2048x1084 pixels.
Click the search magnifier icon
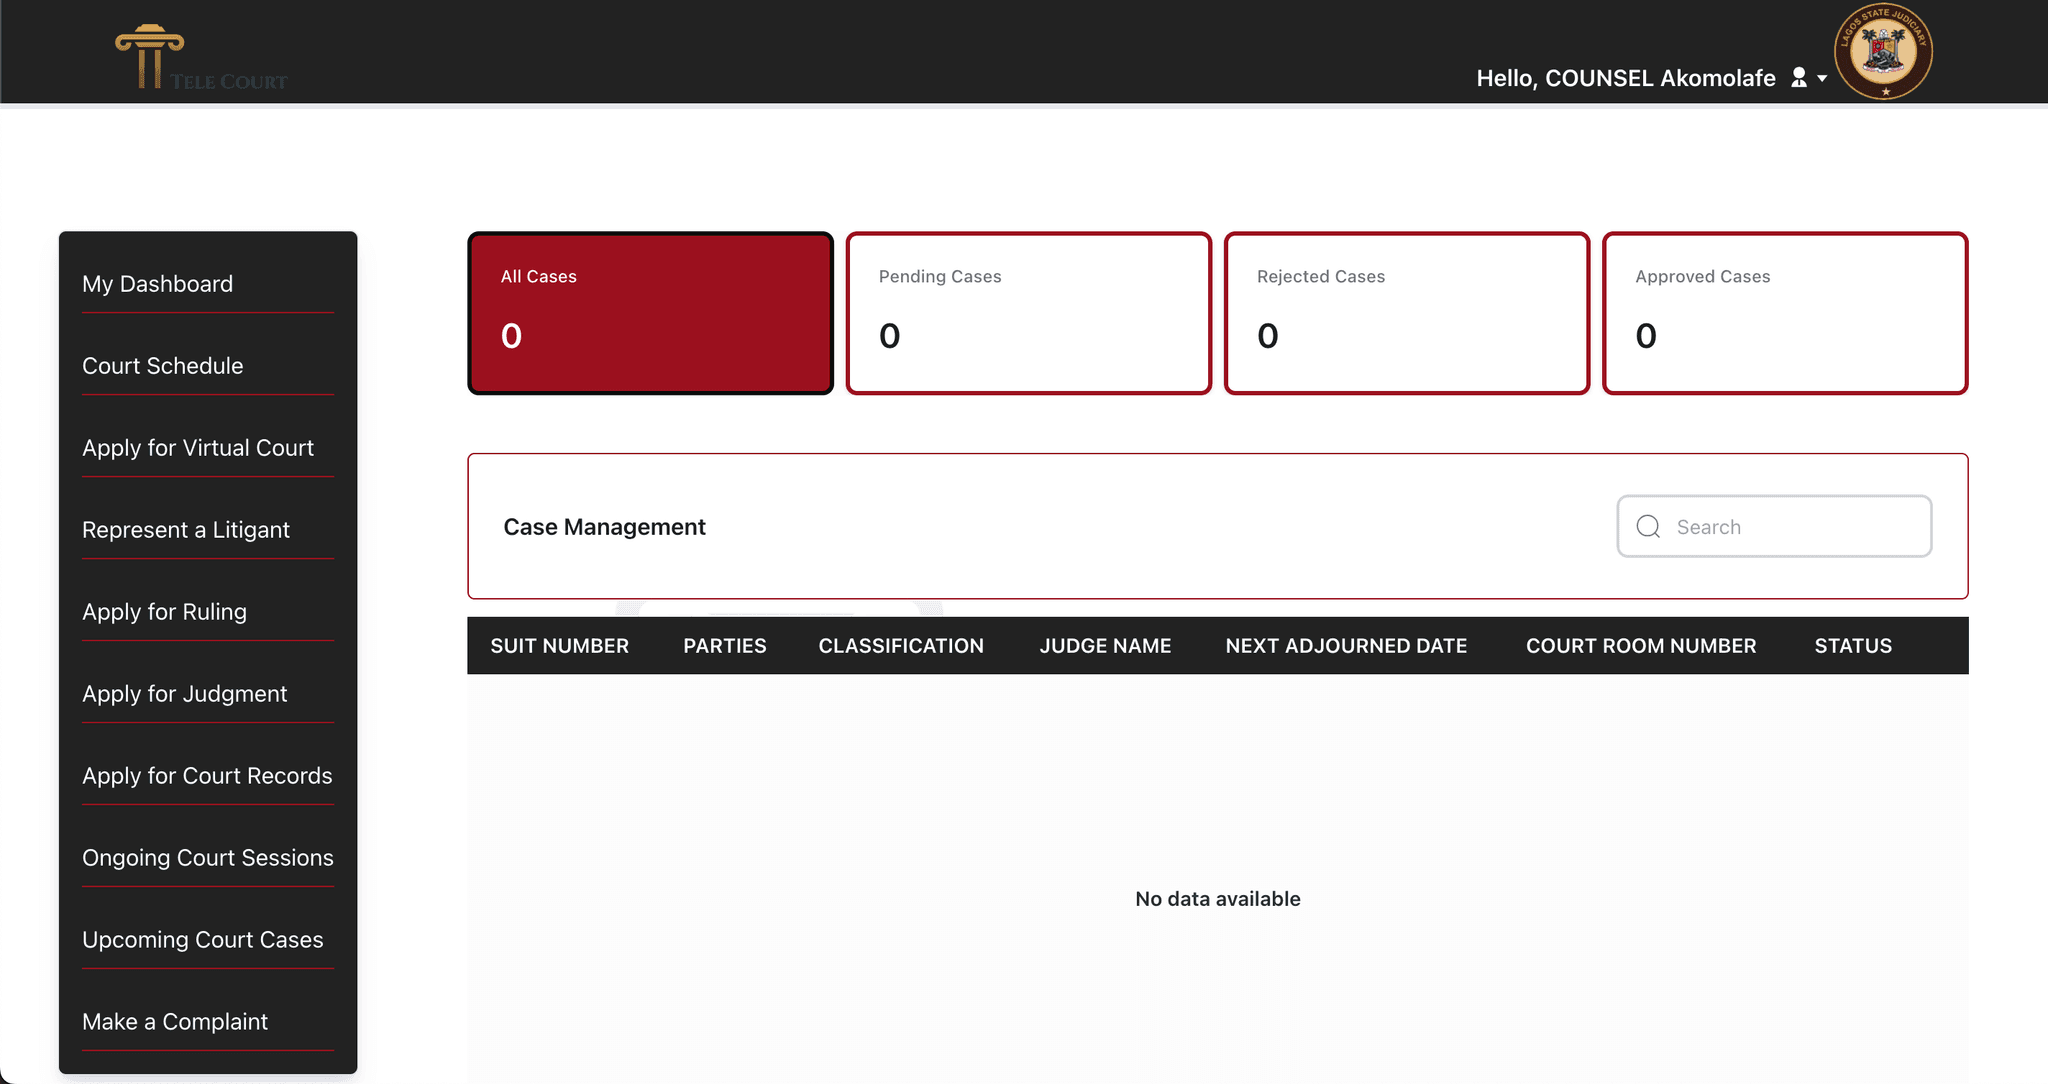[x=1648, y=527]
